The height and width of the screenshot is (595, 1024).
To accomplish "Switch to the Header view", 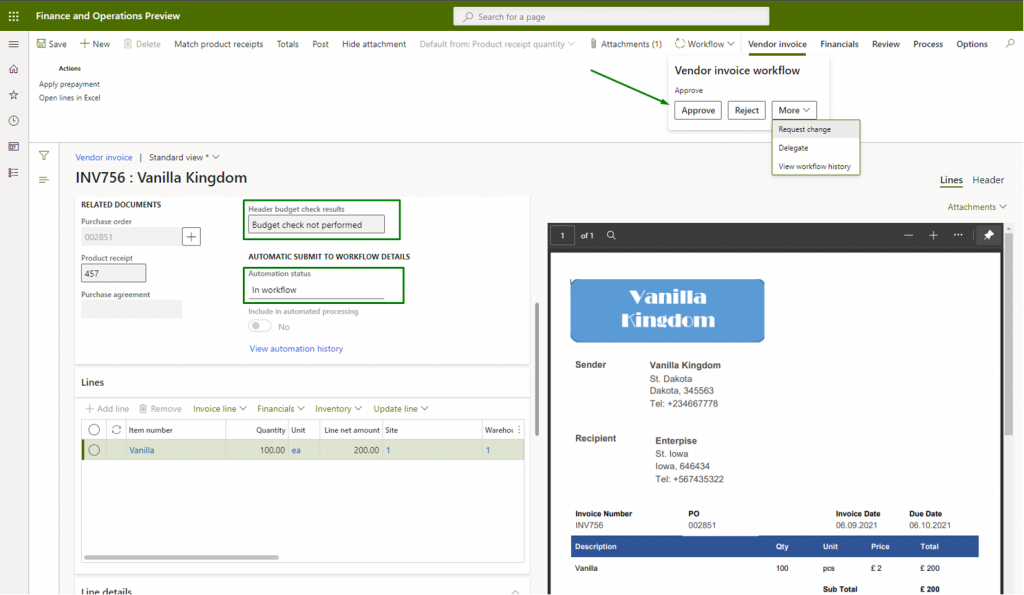I will click(x=988, y=180).
